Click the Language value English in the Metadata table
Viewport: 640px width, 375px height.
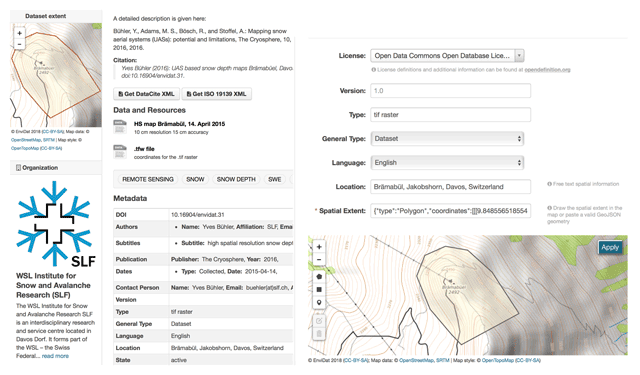(180, 336)
